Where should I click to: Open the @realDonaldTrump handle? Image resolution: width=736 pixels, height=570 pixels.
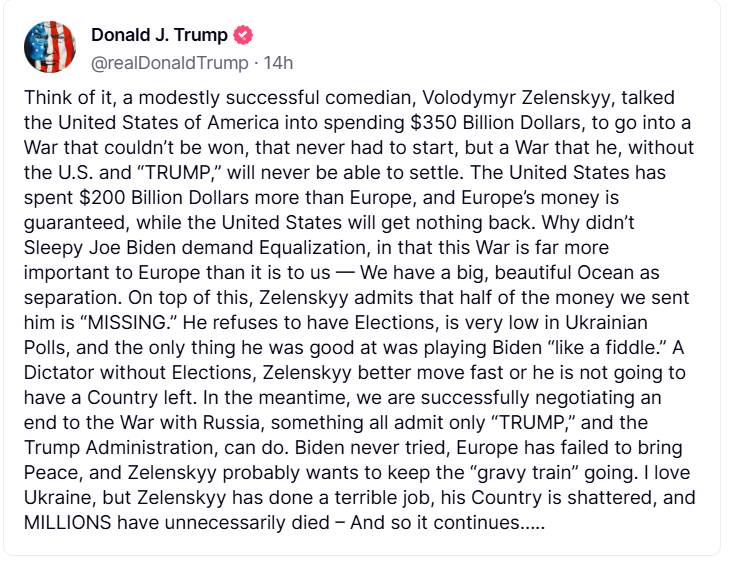pos(170,62)
